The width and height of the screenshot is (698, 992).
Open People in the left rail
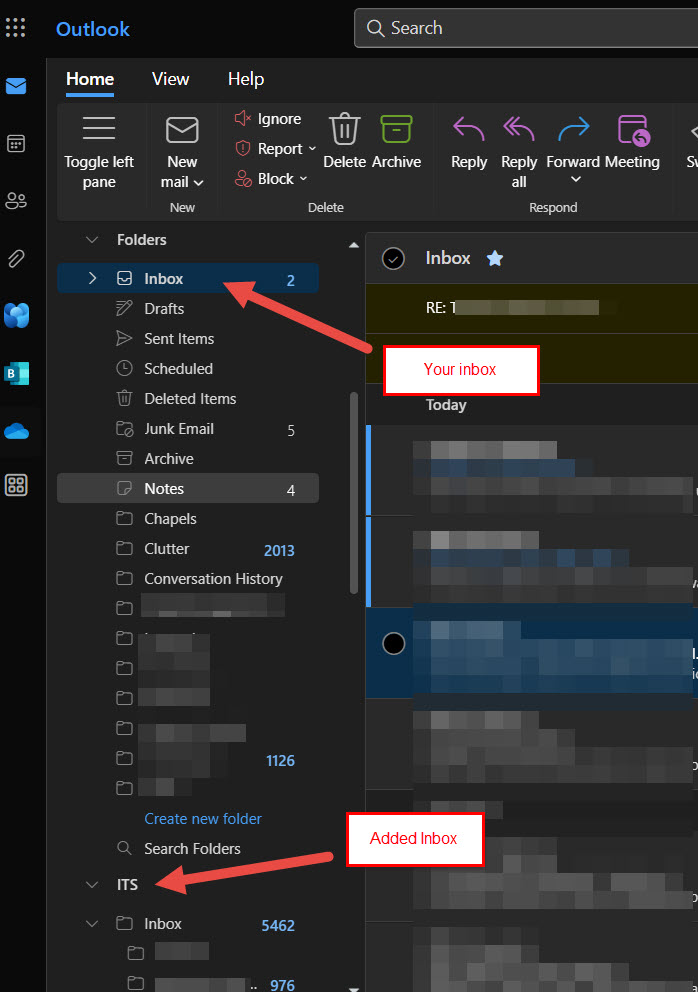(x=16, y=201)
